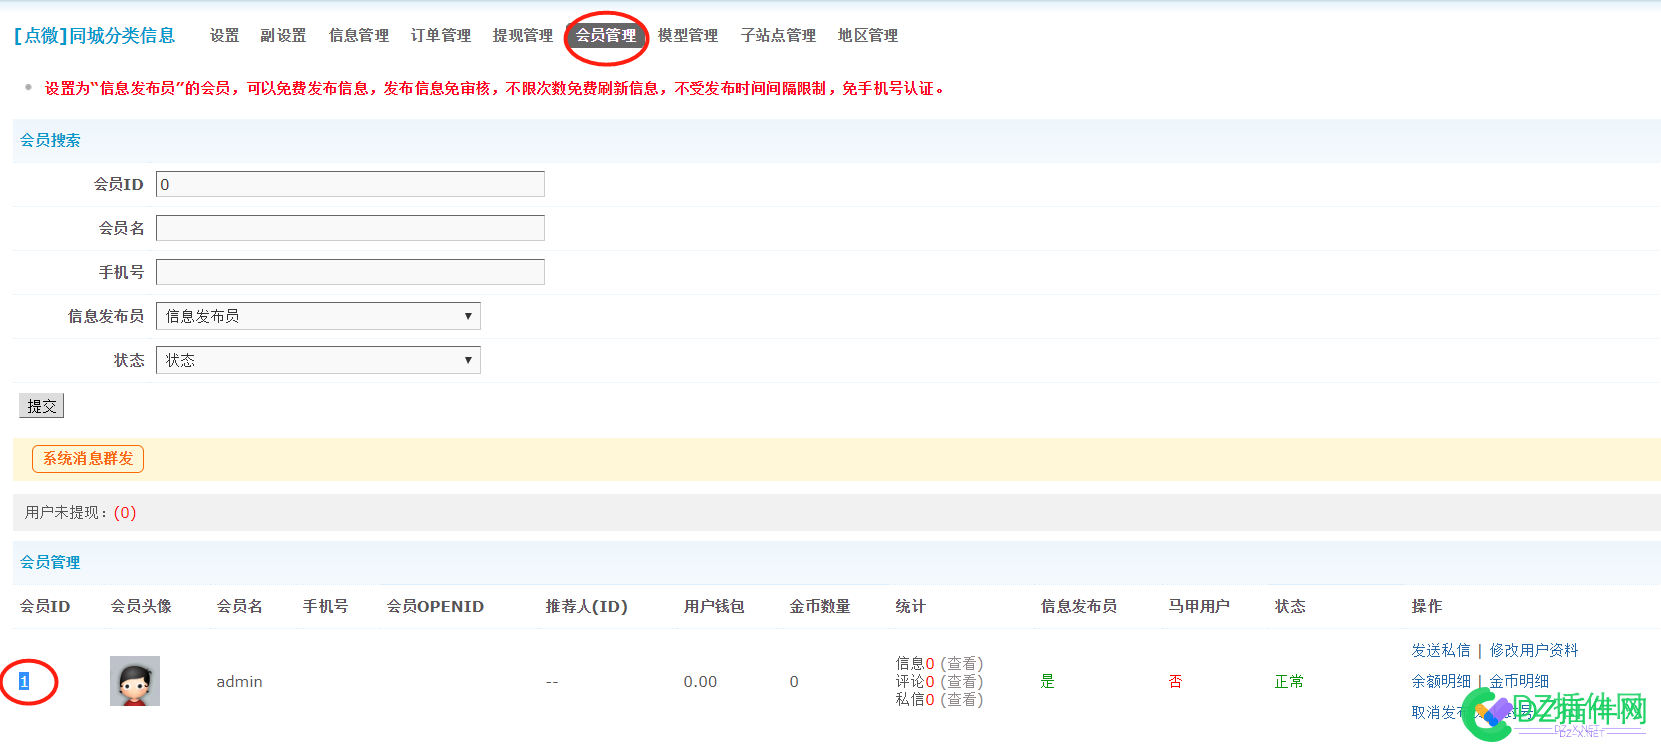Expand the 状态 dropdown

point(318,360)
